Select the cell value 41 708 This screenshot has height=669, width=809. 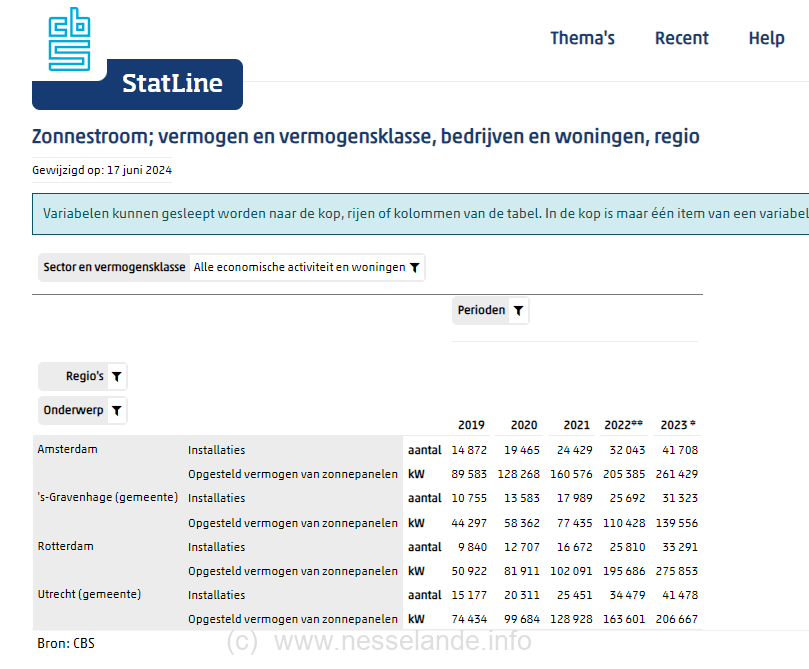pos(680,450)
